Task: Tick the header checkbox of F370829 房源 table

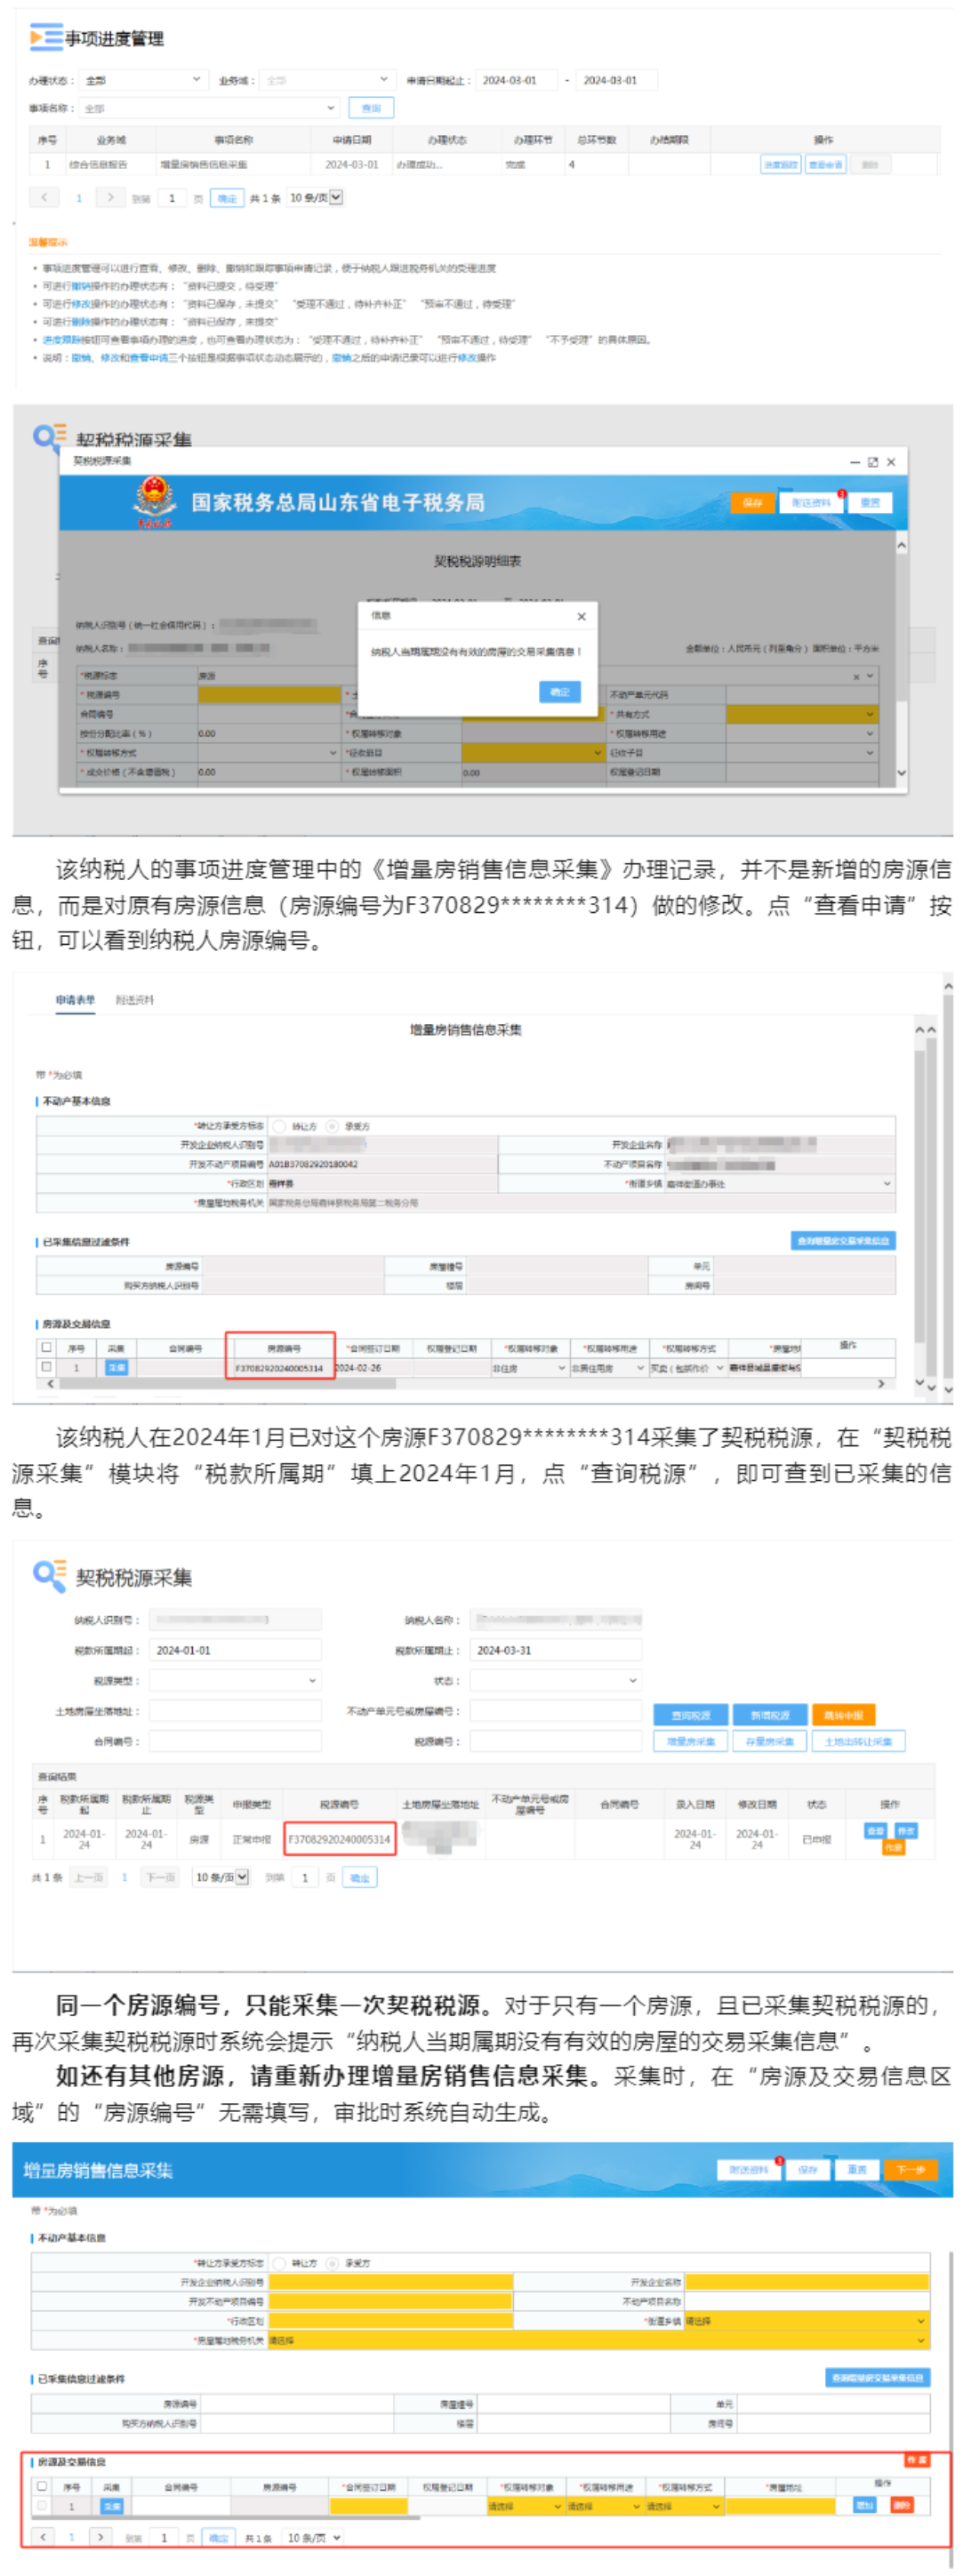Action: pos(46,1348)
